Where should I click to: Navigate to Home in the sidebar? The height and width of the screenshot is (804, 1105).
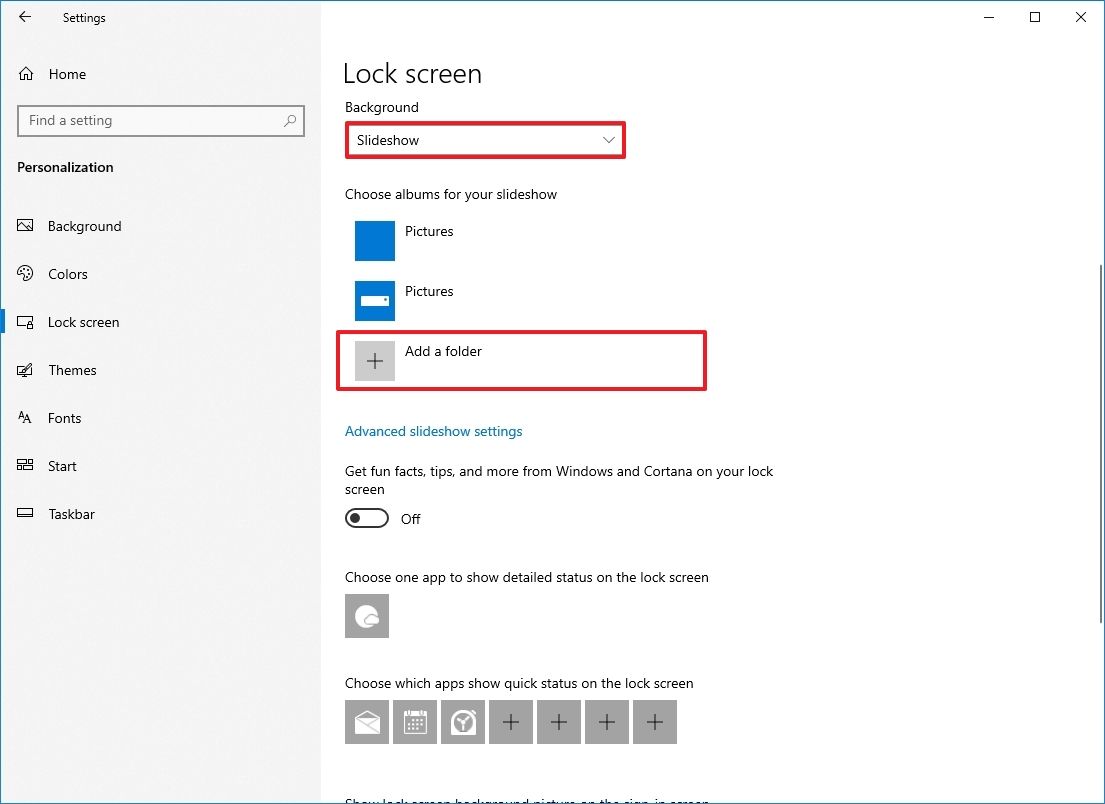(x=67, y=74)
